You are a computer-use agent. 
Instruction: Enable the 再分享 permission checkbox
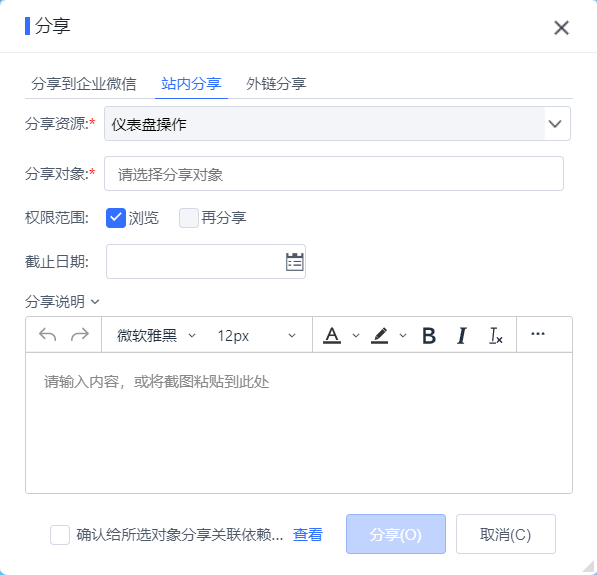(189, 218)
